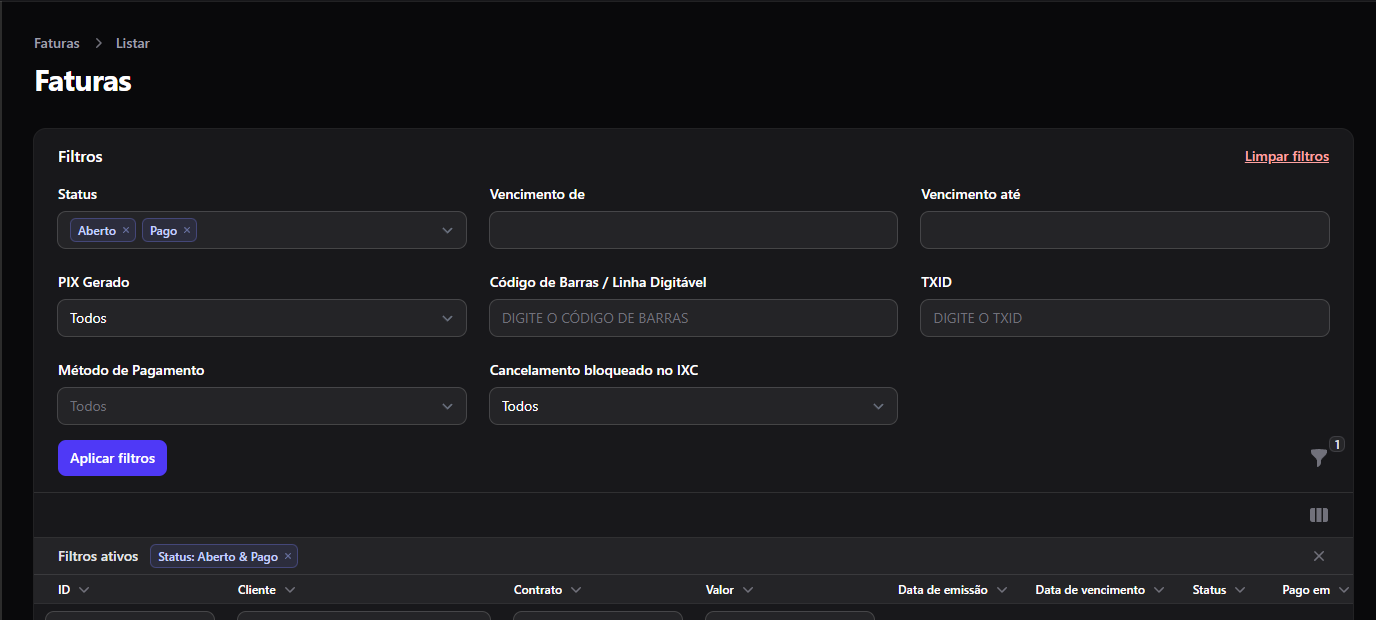Click the Vencimento até date field
The image size is (1376, 620).
tap(1125, 230)
